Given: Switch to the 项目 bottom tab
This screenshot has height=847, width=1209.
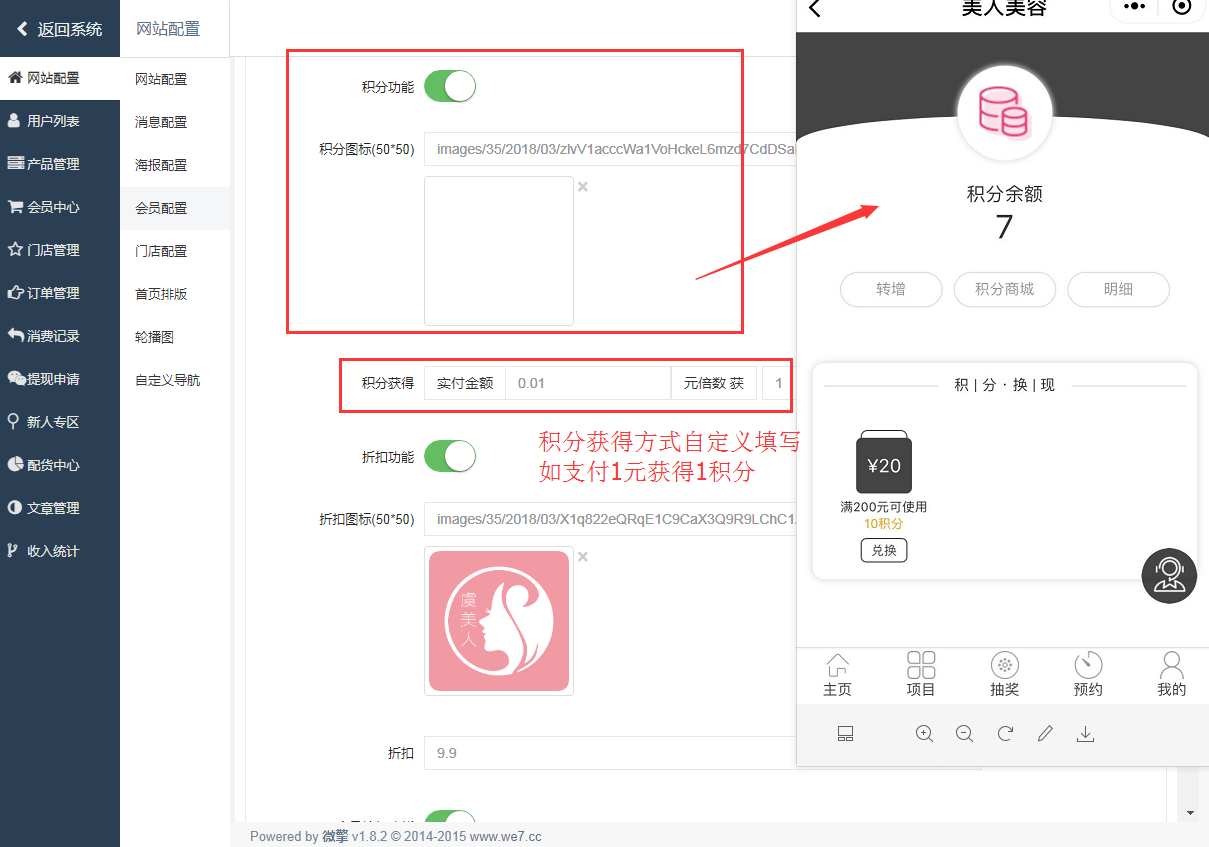Looking at the screenshot, I should pyautogui.click(x=921, y=674).
